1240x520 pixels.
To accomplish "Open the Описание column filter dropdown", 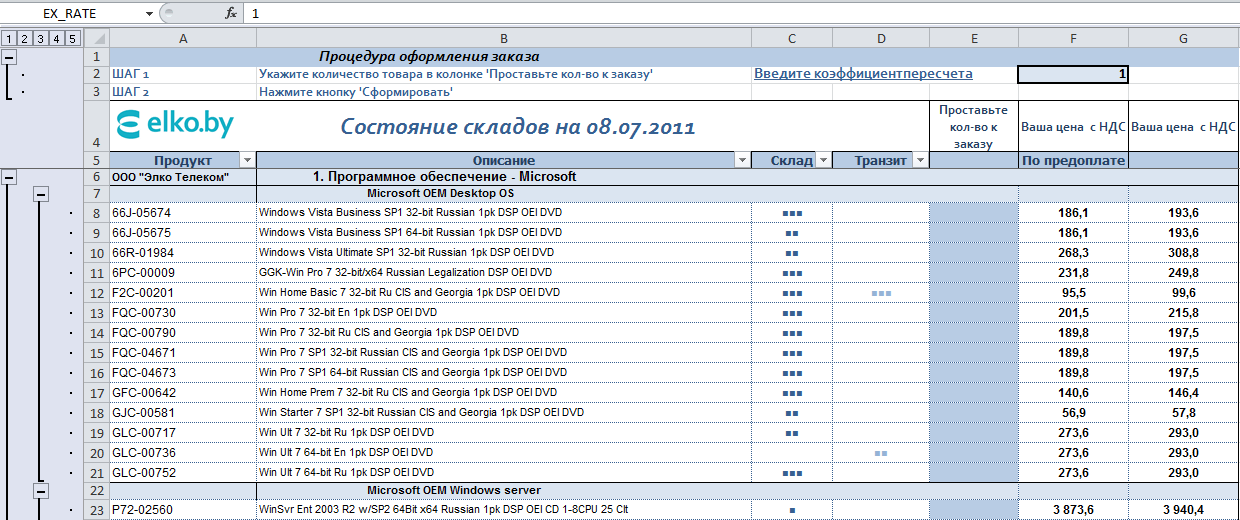I will point(742,160).
